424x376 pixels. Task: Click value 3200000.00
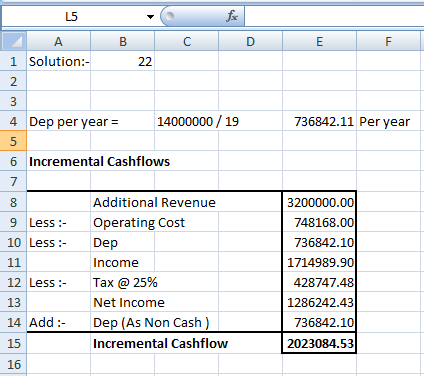click(320, 202)
